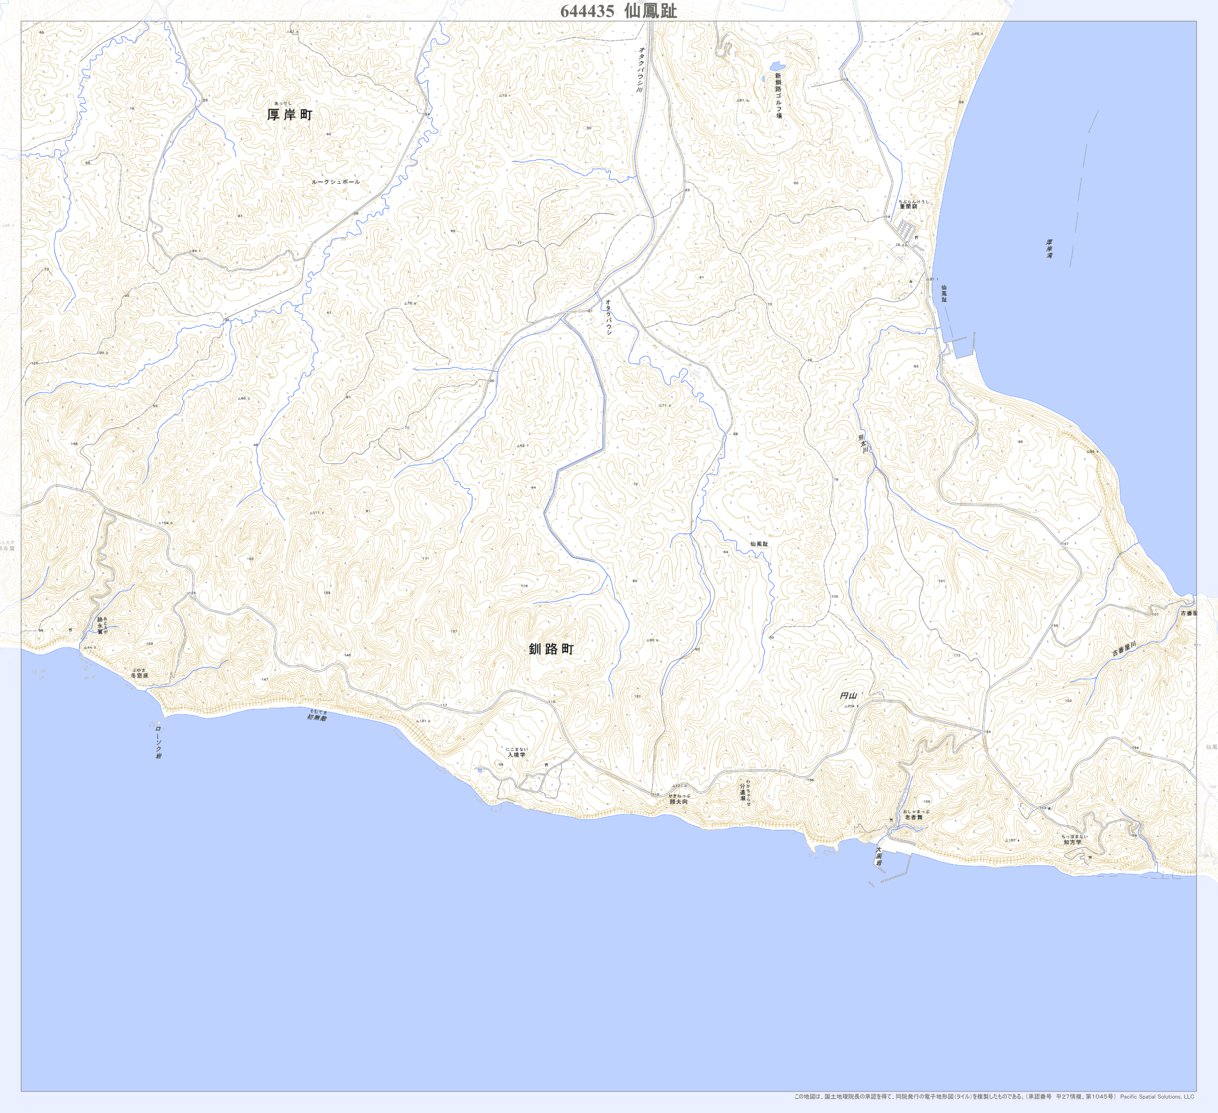Image resolution: width=1218 pixels, height=1113 pixels.
Task: Click the 厚岸湾 bay label in sea
Action: click(x=1050, y=250)
